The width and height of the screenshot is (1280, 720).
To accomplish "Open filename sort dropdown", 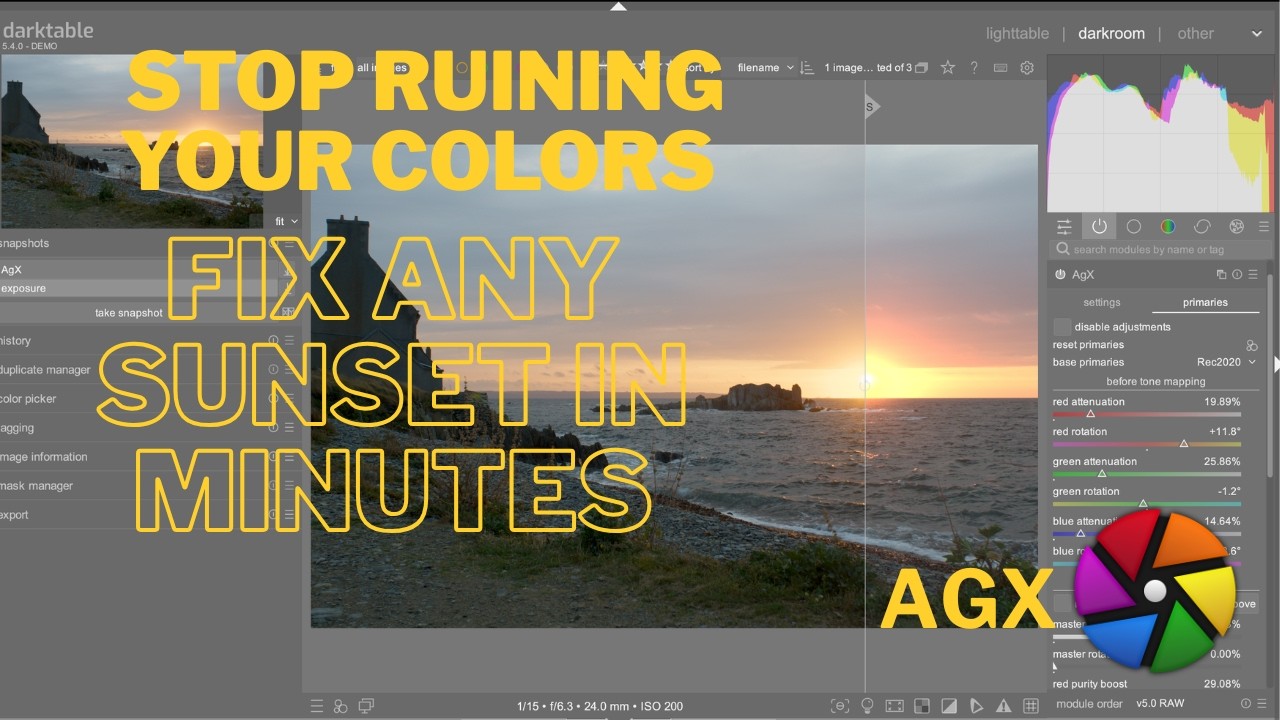I will [x=765, y=68].
